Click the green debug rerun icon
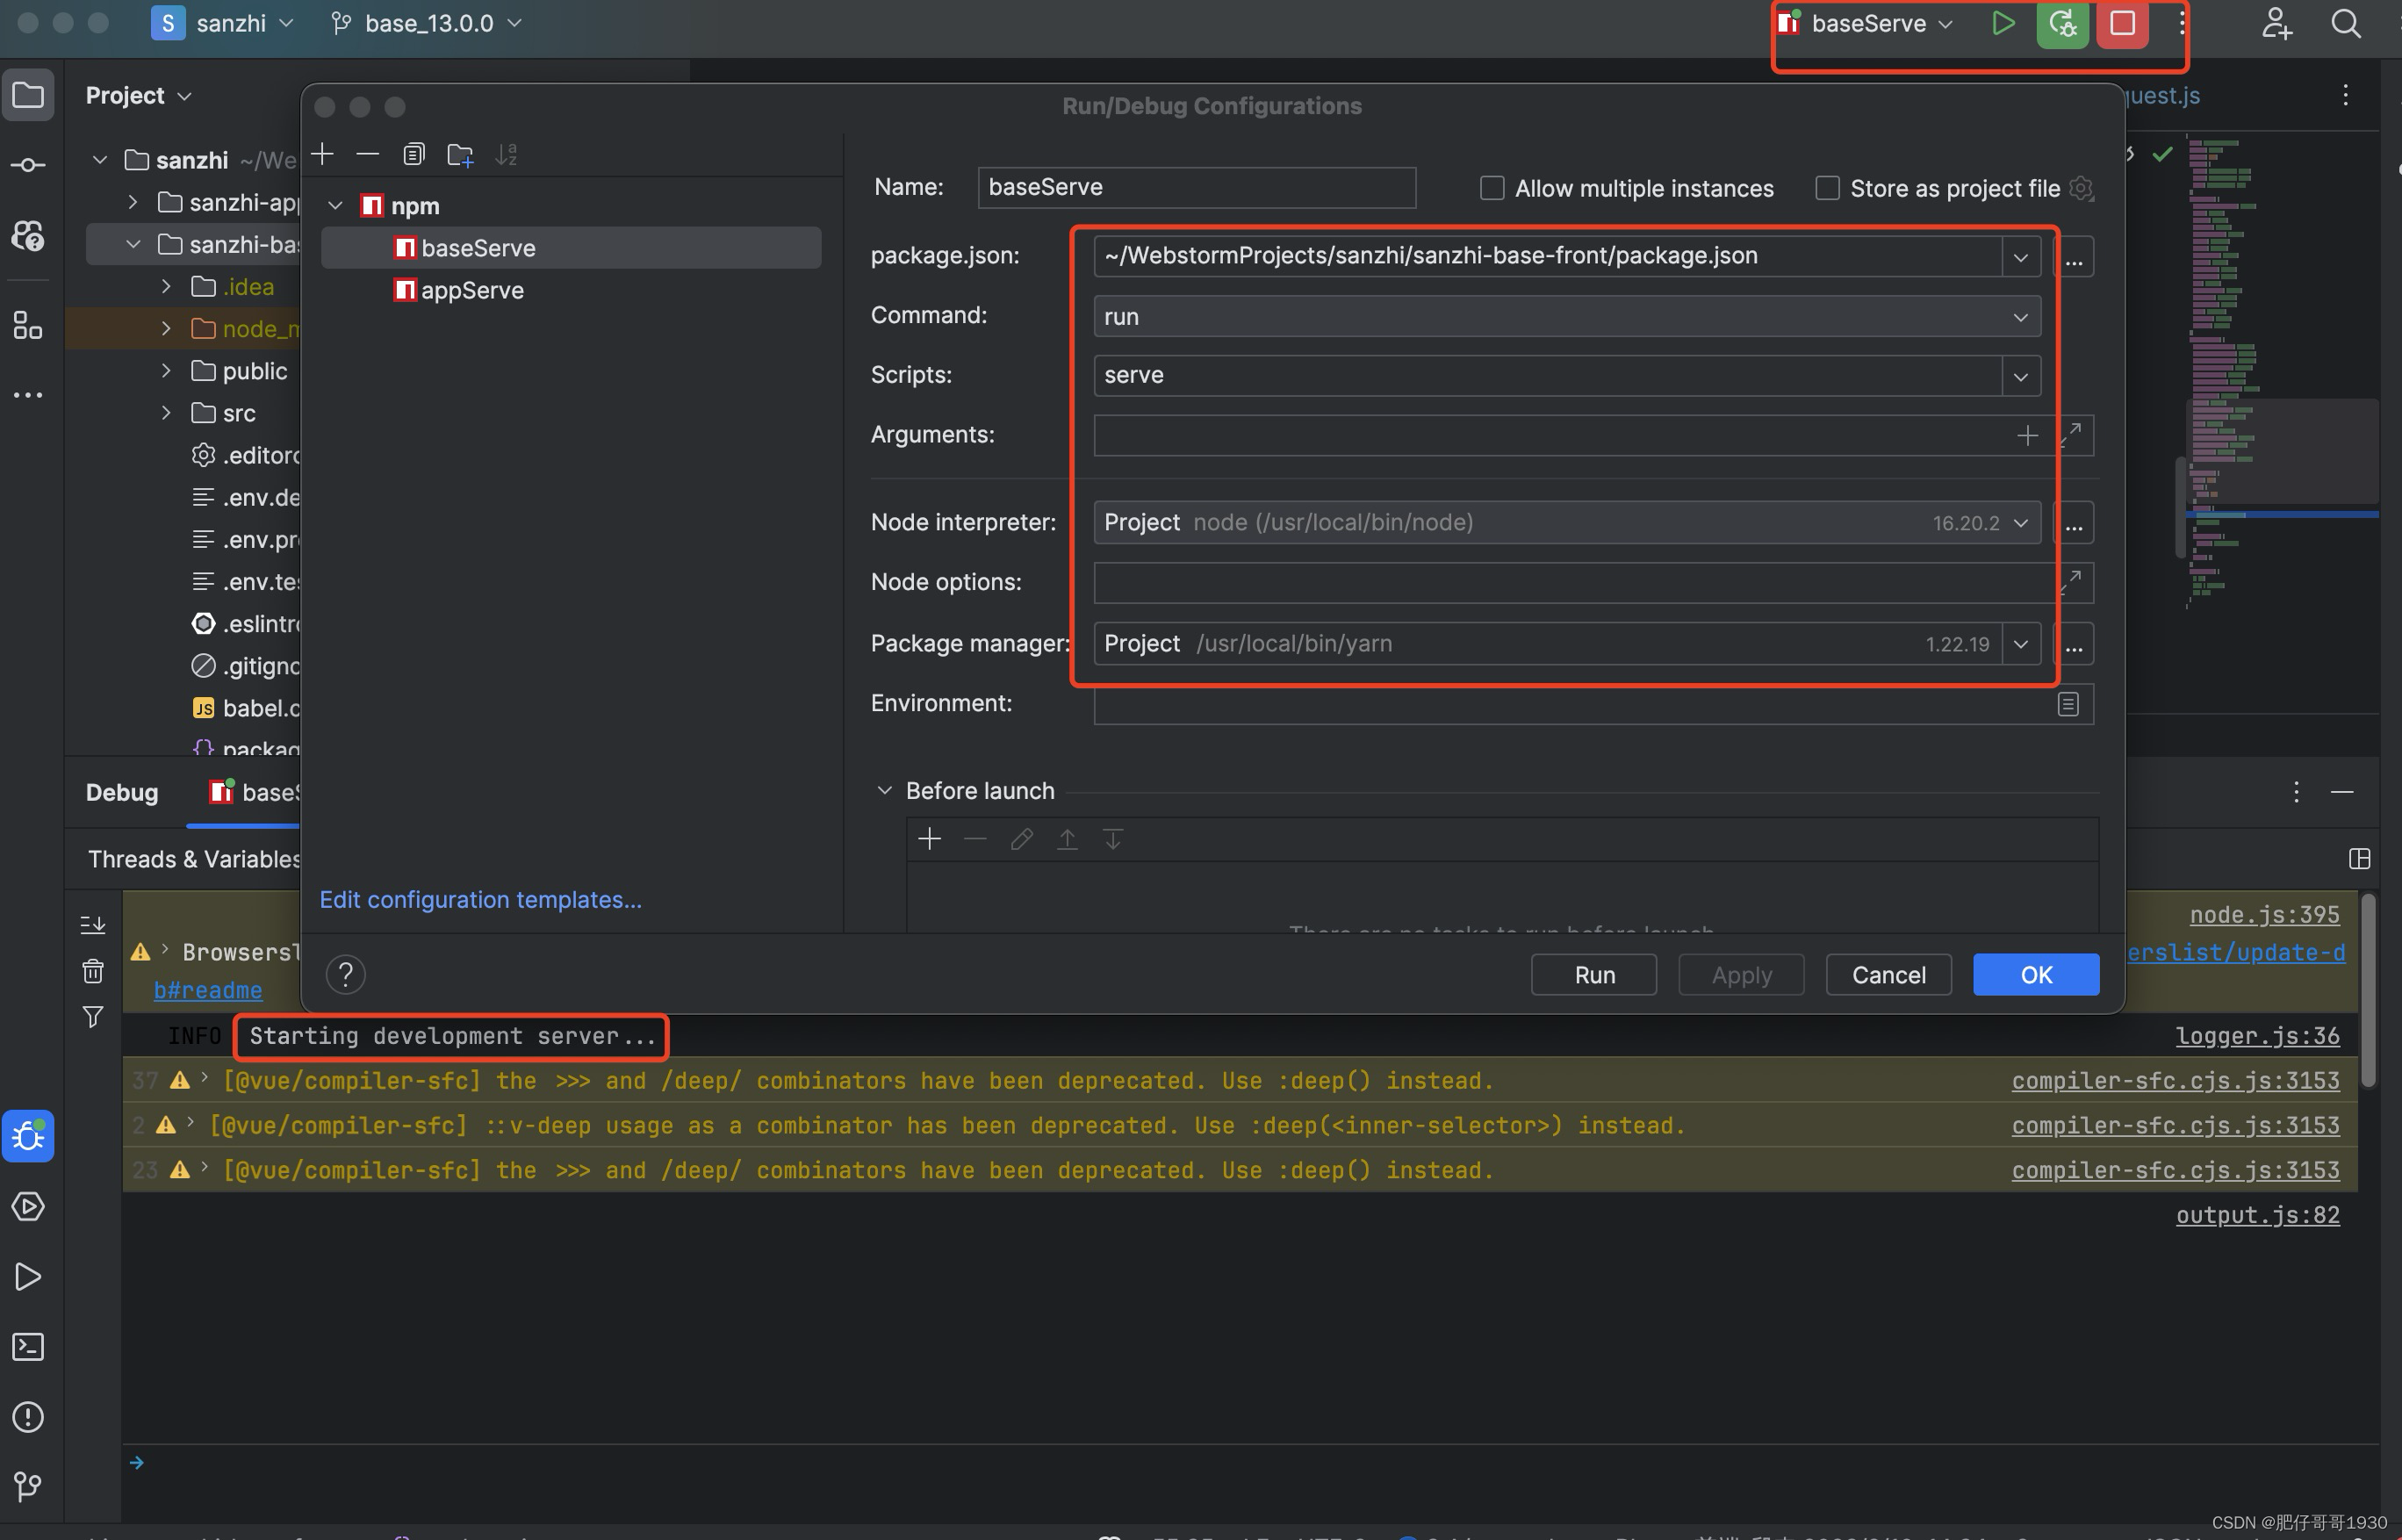Screen dimensions: 2402x1540 tap(2062, 24)
